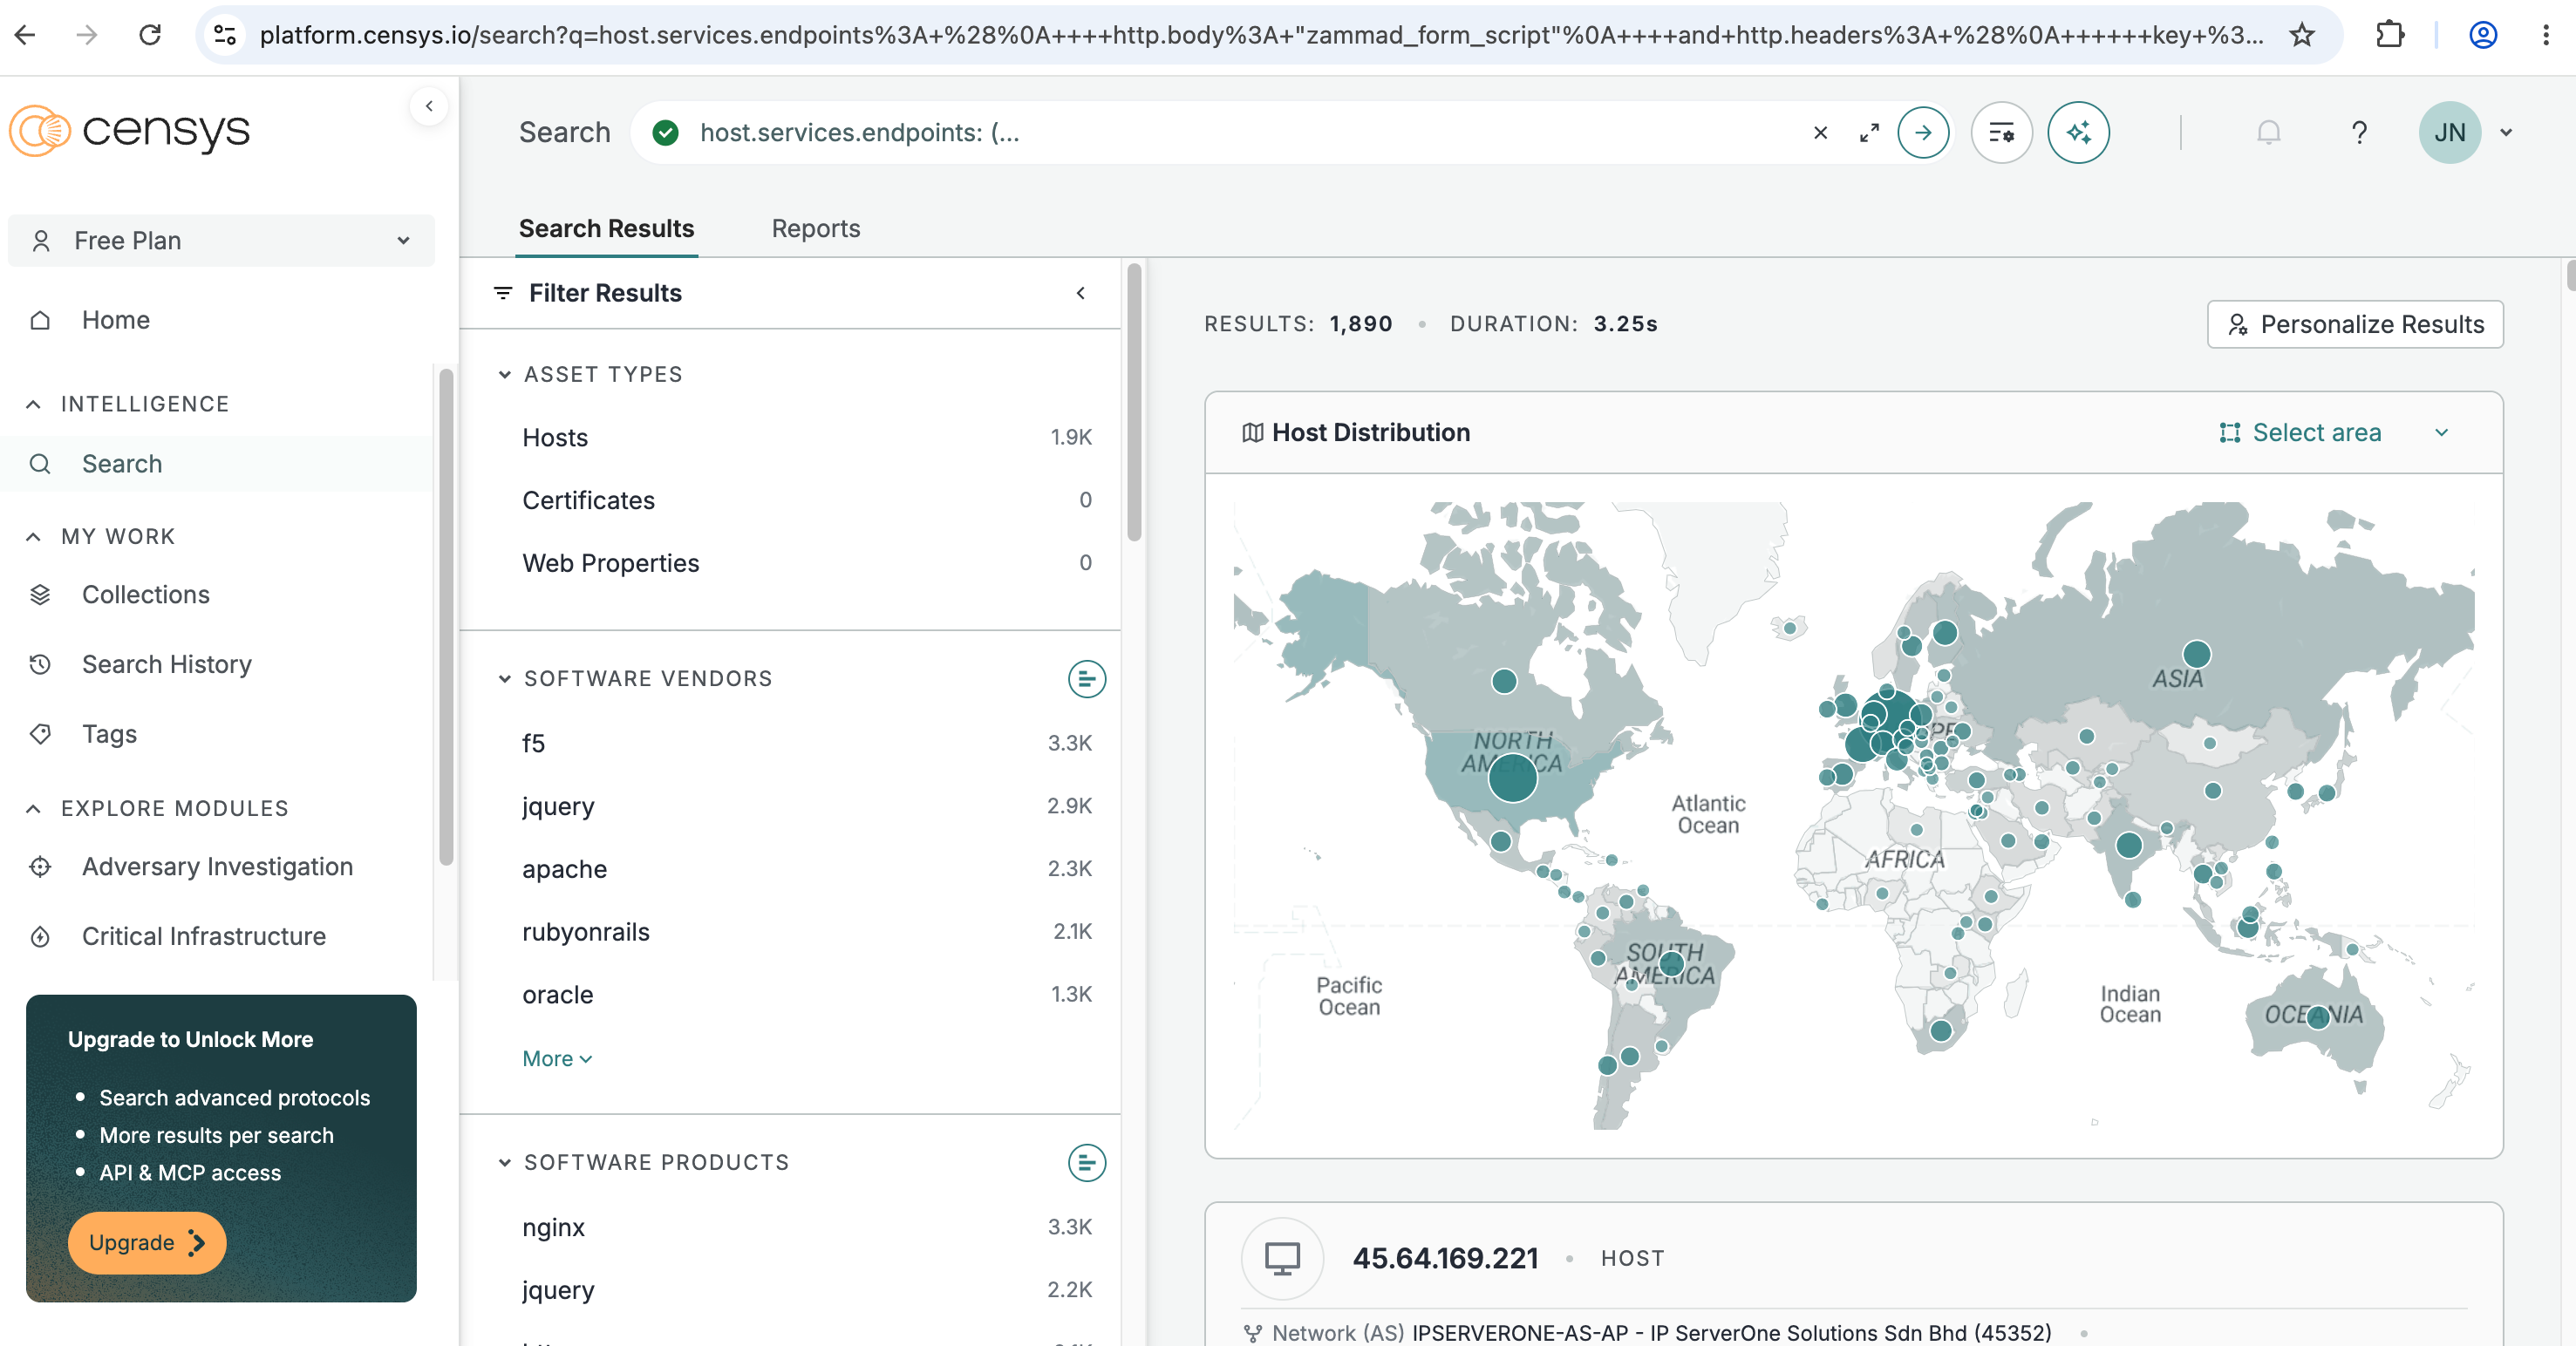
Task: Open Software Vendors report icon
Action: coord(1086,679)
